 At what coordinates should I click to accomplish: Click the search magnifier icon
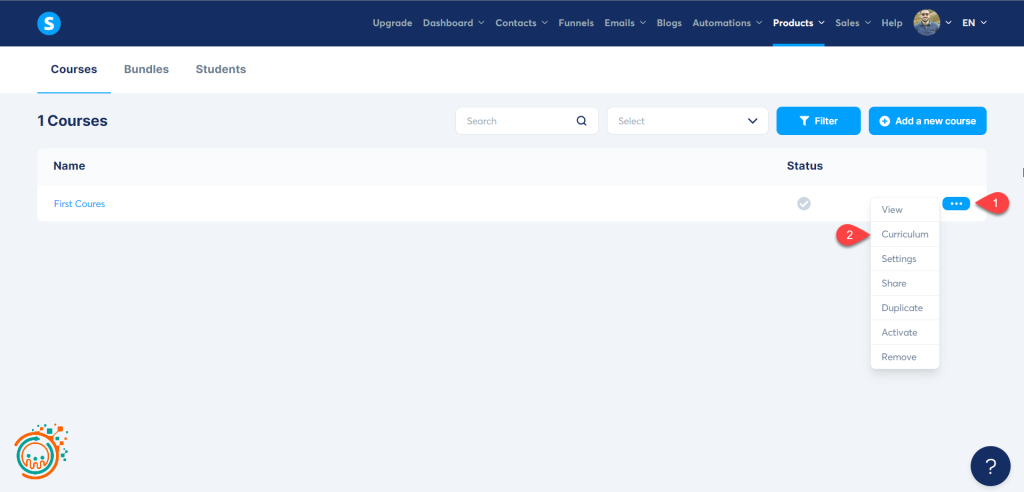(582, 121)
